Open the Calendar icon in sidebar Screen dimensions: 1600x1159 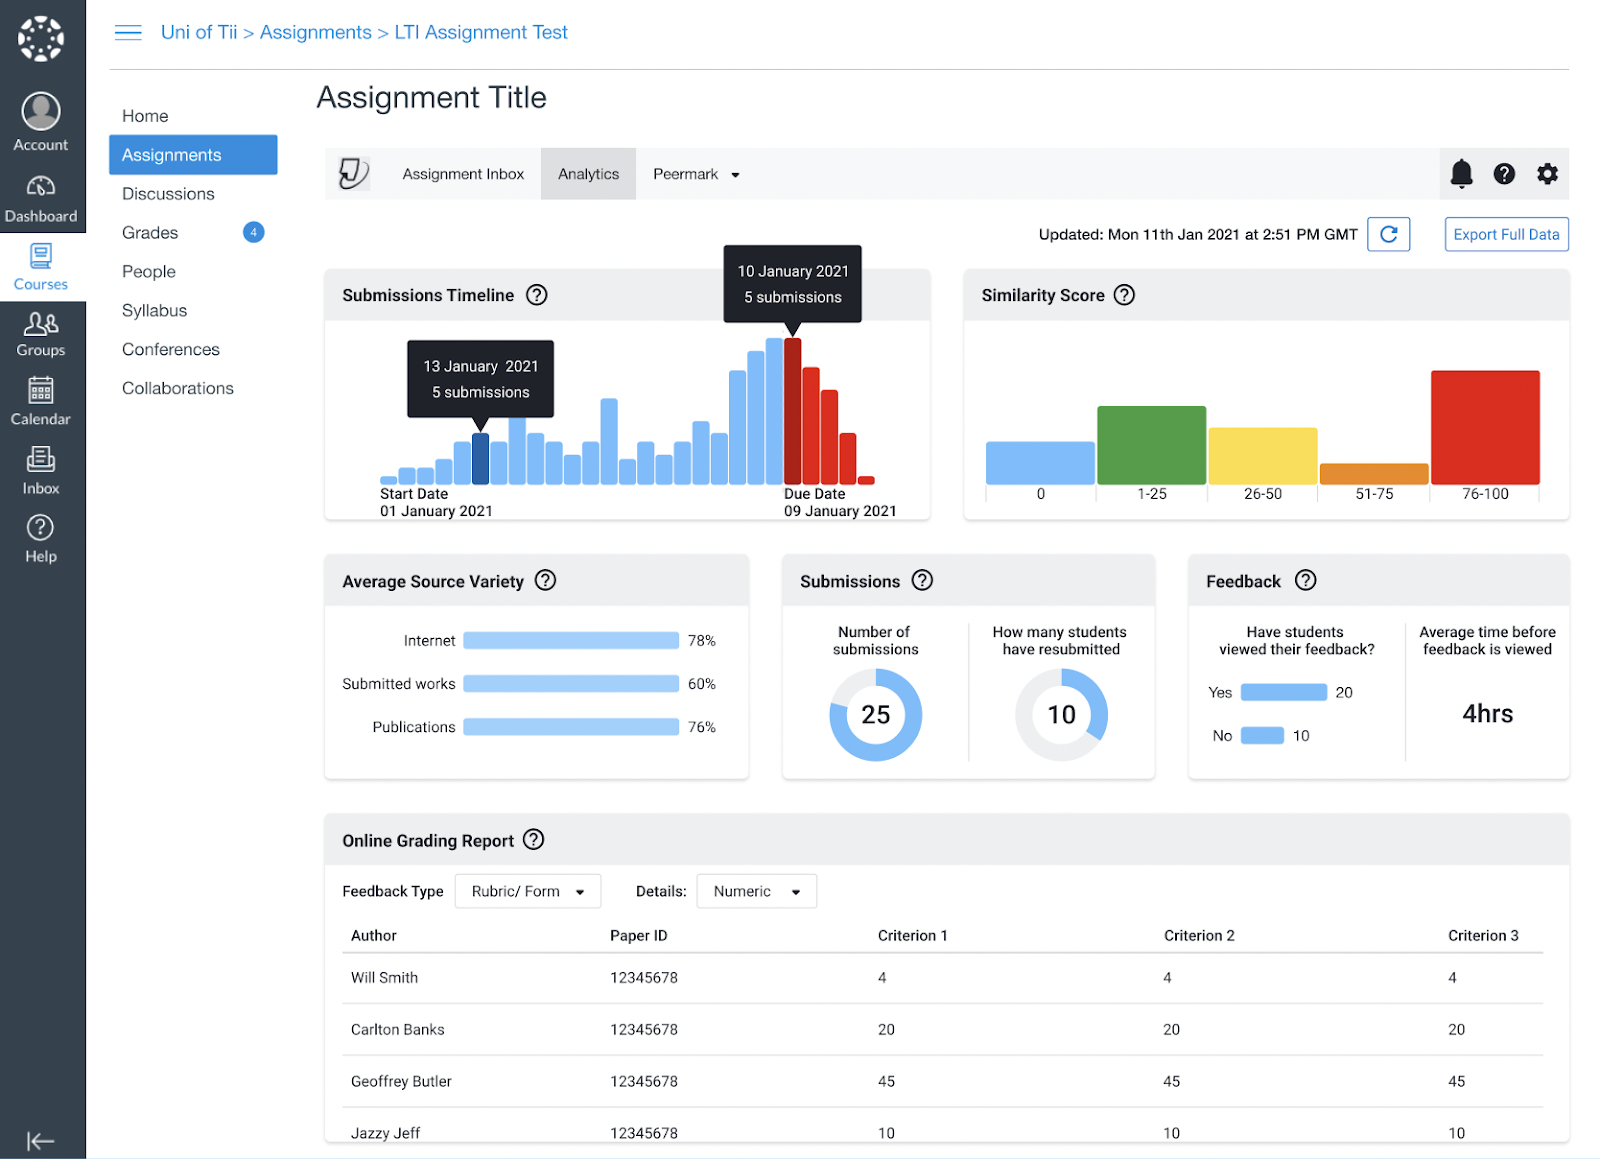point(41,401)
